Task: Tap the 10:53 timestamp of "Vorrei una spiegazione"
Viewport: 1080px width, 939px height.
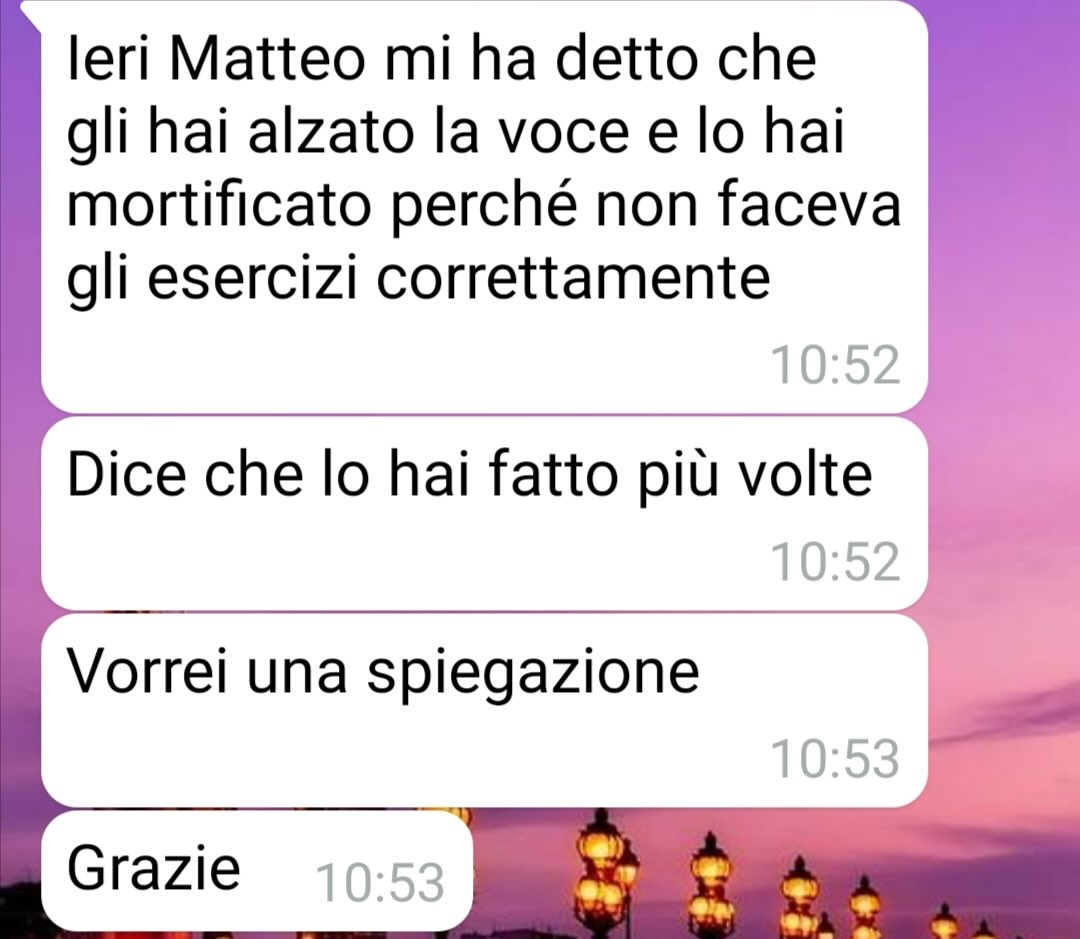Action: click(x=835, y=759)
